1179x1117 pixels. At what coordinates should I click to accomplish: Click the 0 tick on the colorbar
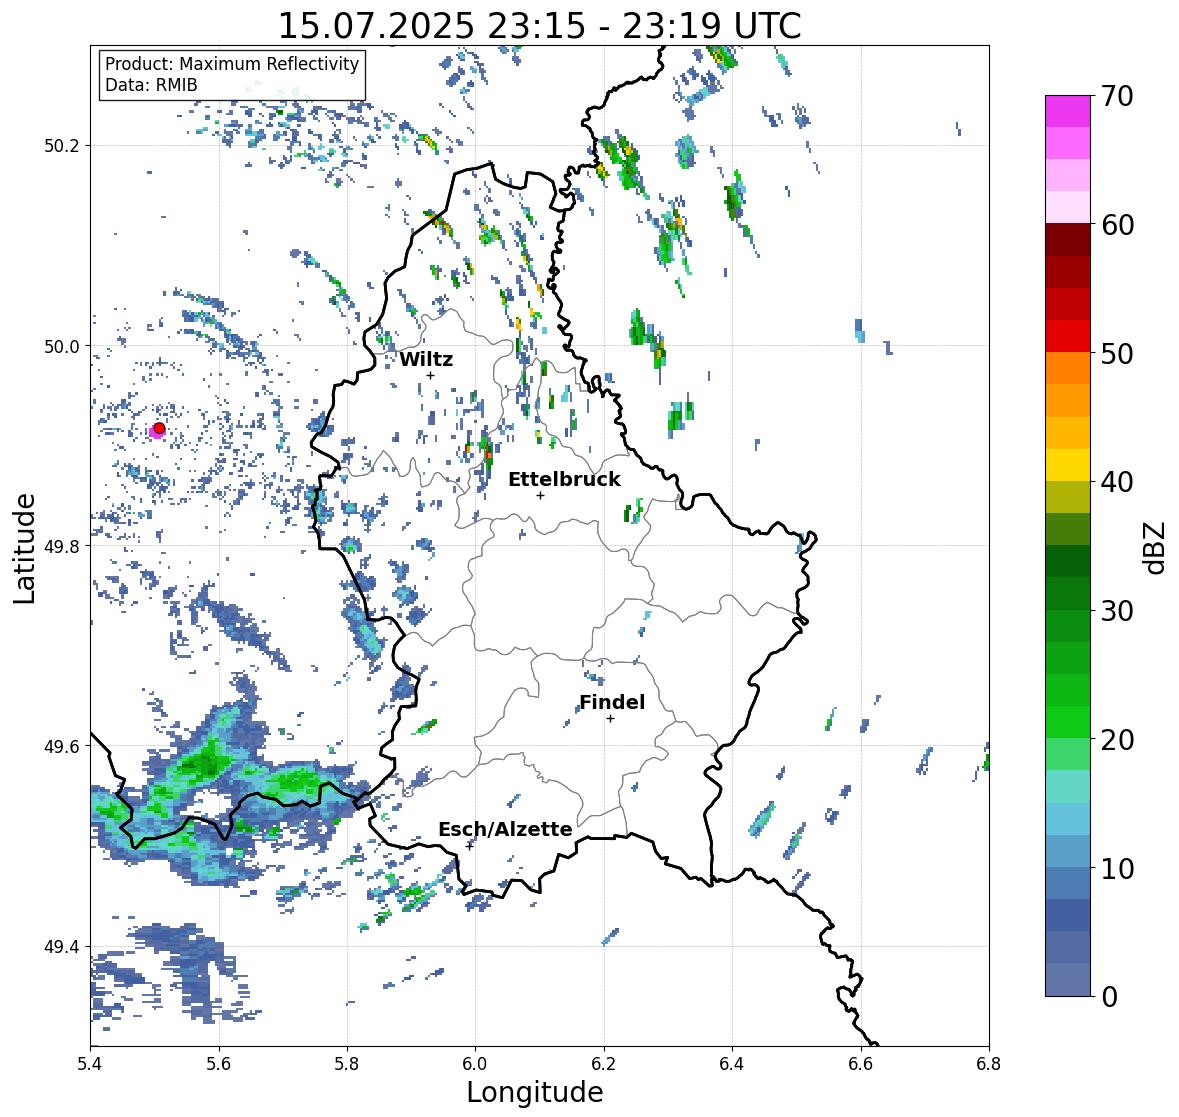(x=1110, y=997)
